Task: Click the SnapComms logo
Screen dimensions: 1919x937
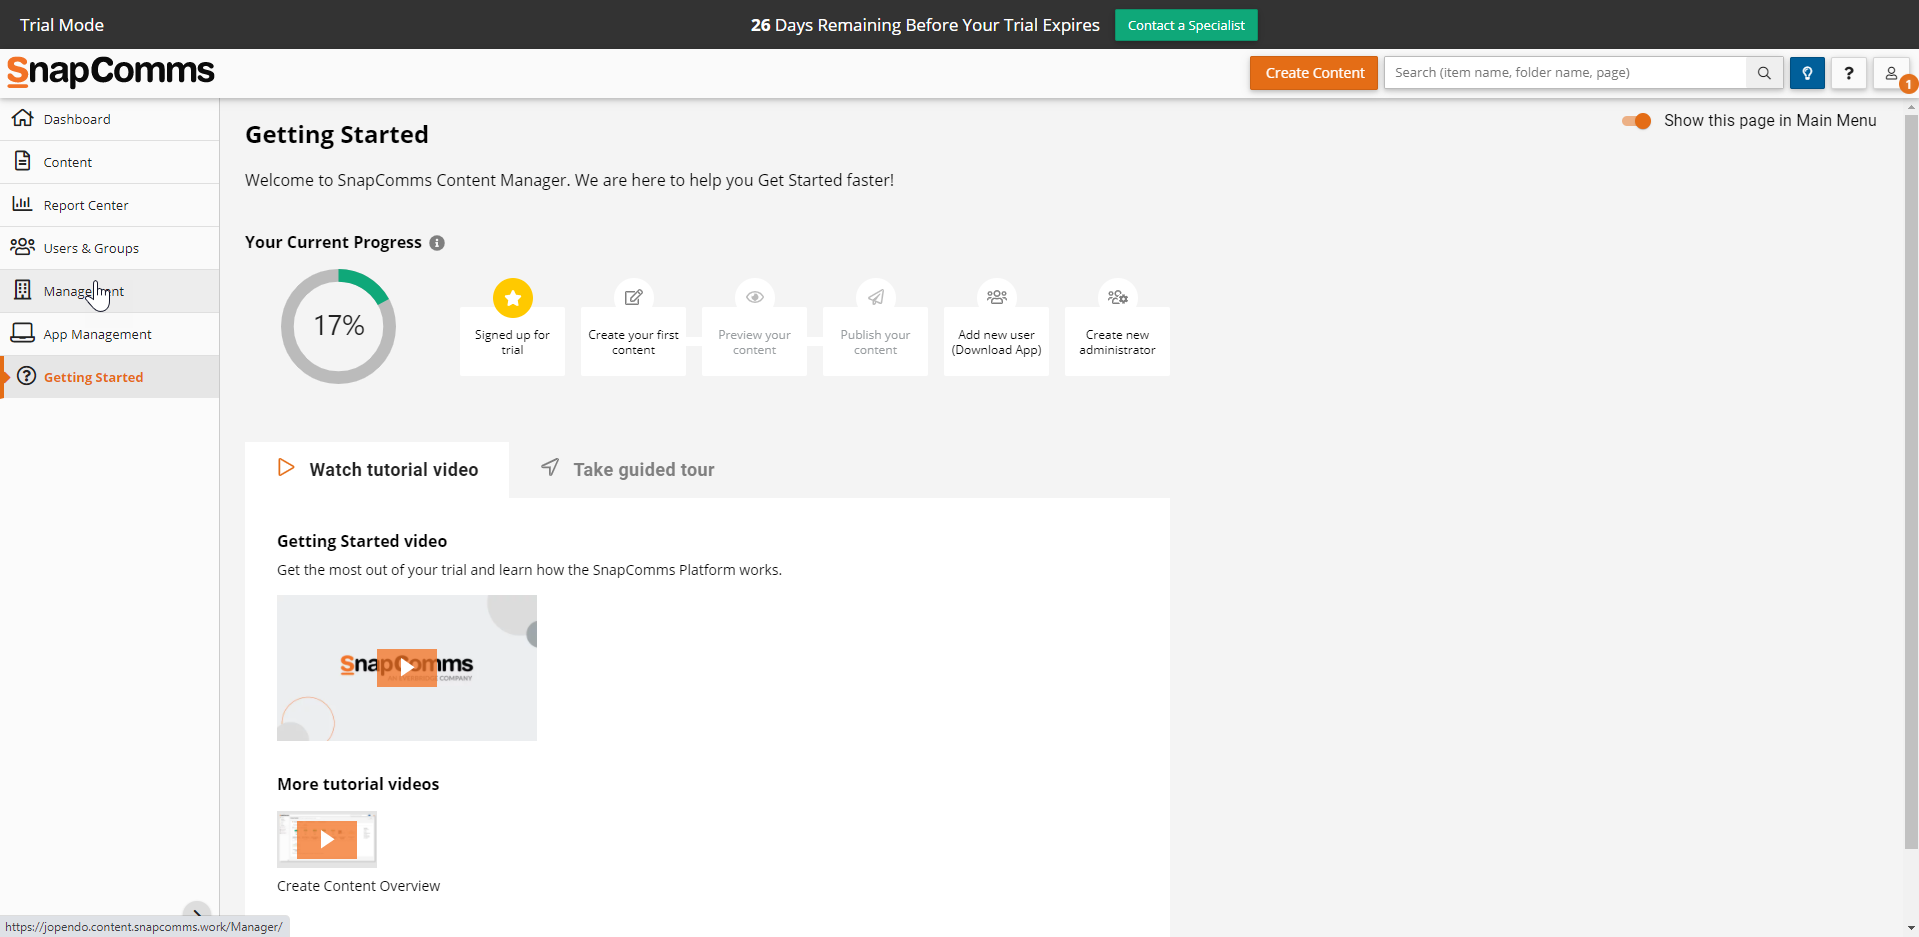Action: click(x=111, y=72)
